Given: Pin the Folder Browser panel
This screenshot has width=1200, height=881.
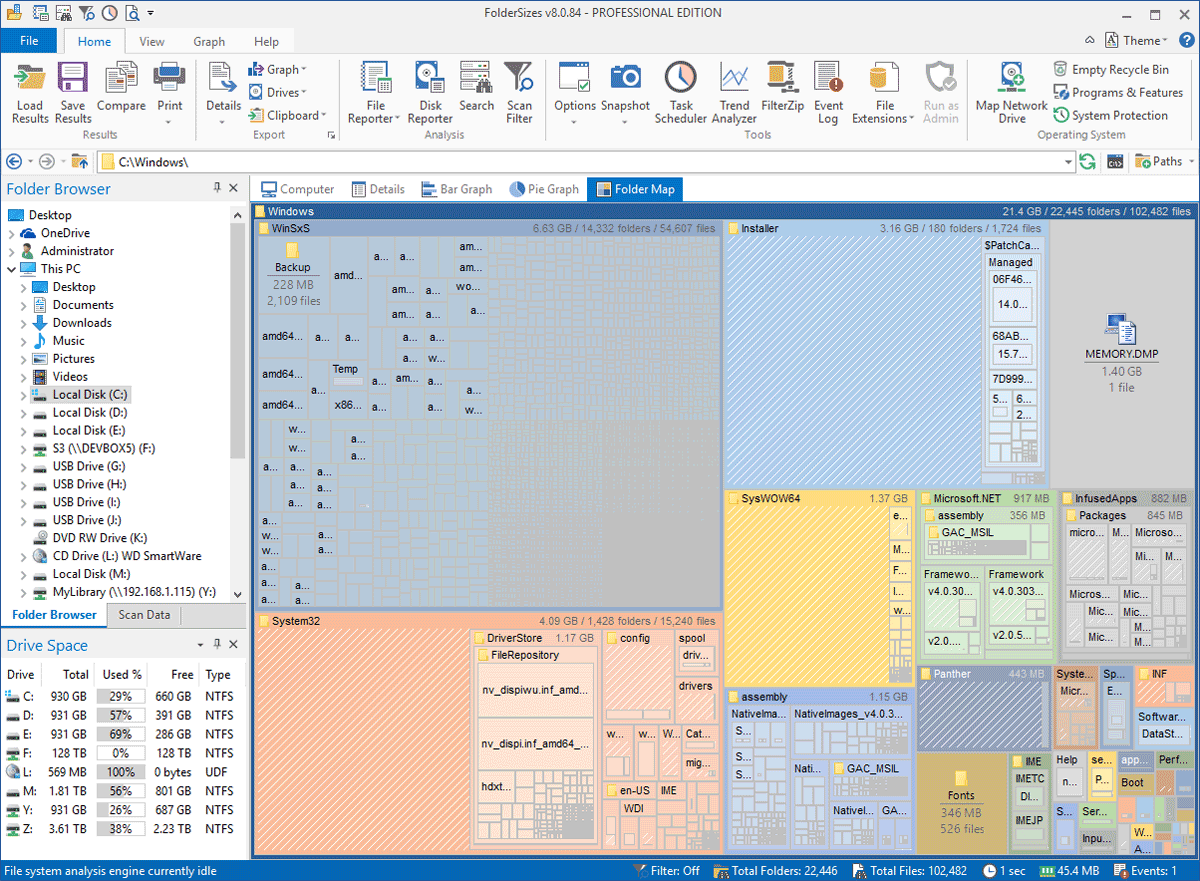Looking at the screenshot, I should pos(217,188).
